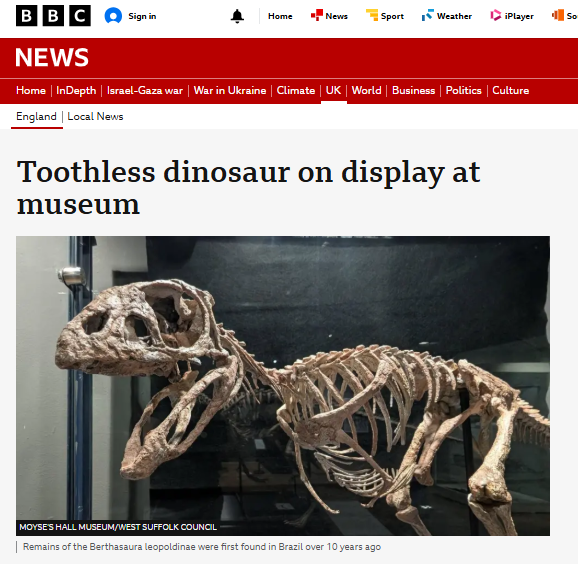The height and width of the screenshot is (564, 578).
Task: Click the blue account avatar icon
Action: coord(113,16)
